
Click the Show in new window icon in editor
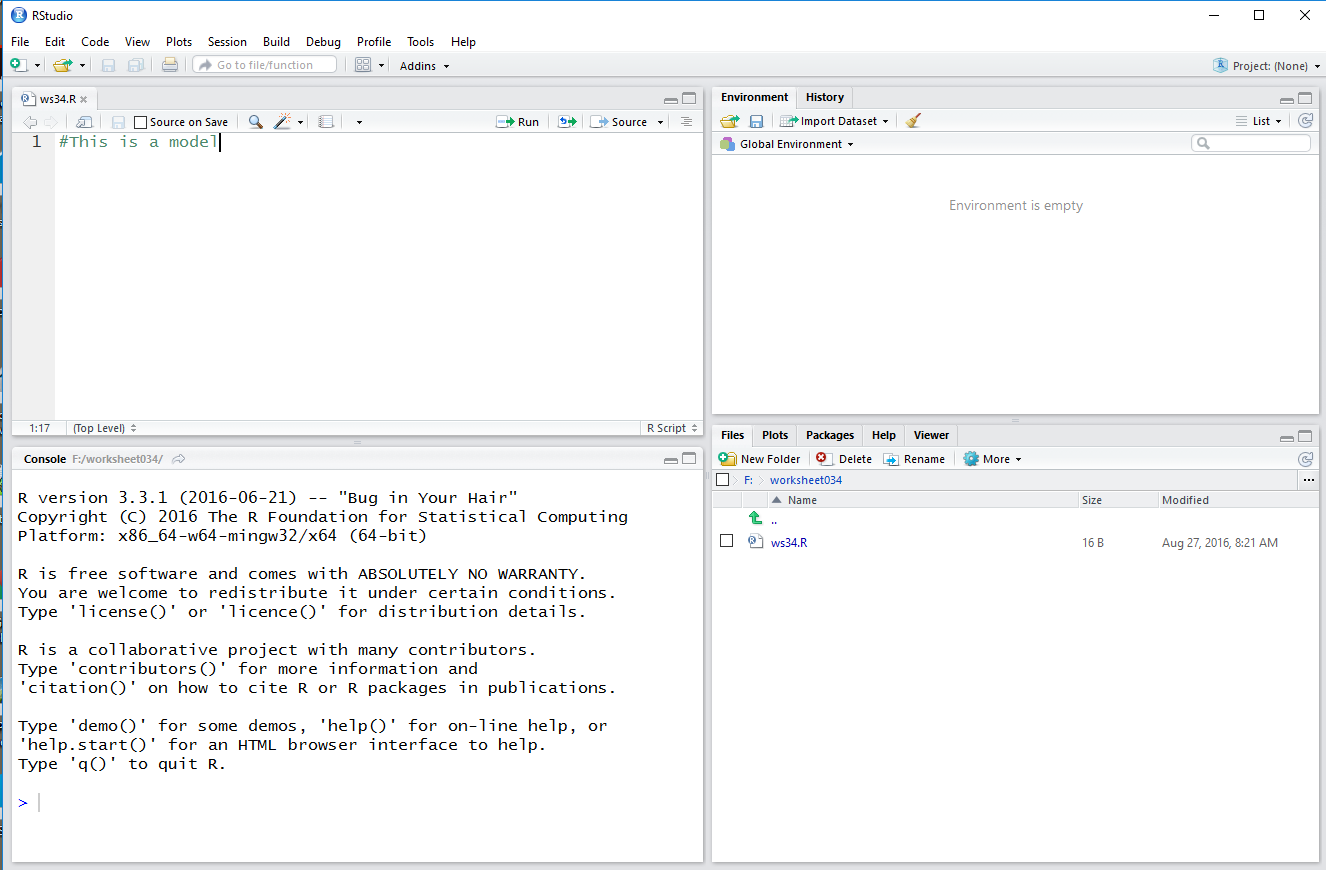click(x=85, y=122)
